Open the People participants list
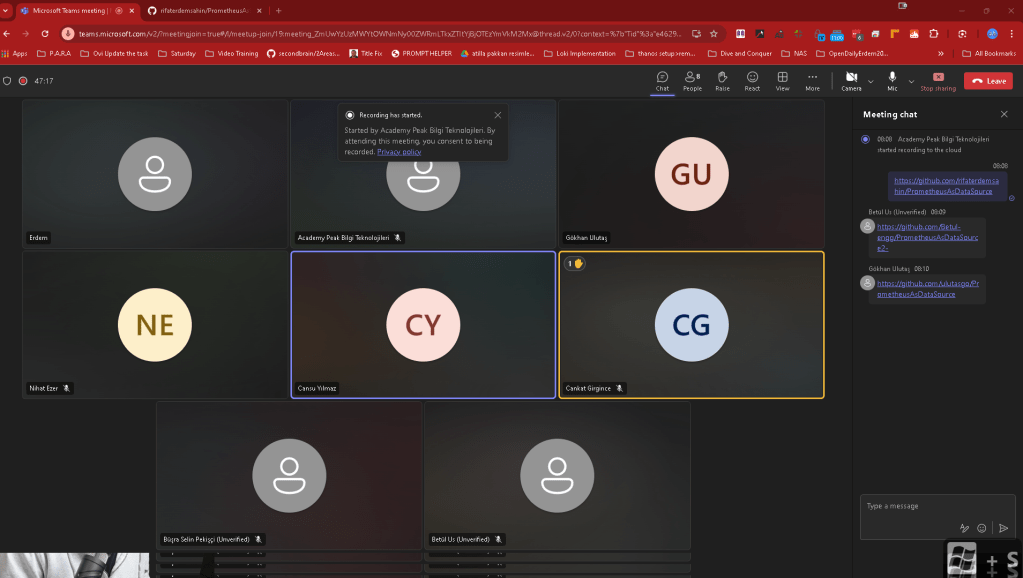 [x=692, y=81]
